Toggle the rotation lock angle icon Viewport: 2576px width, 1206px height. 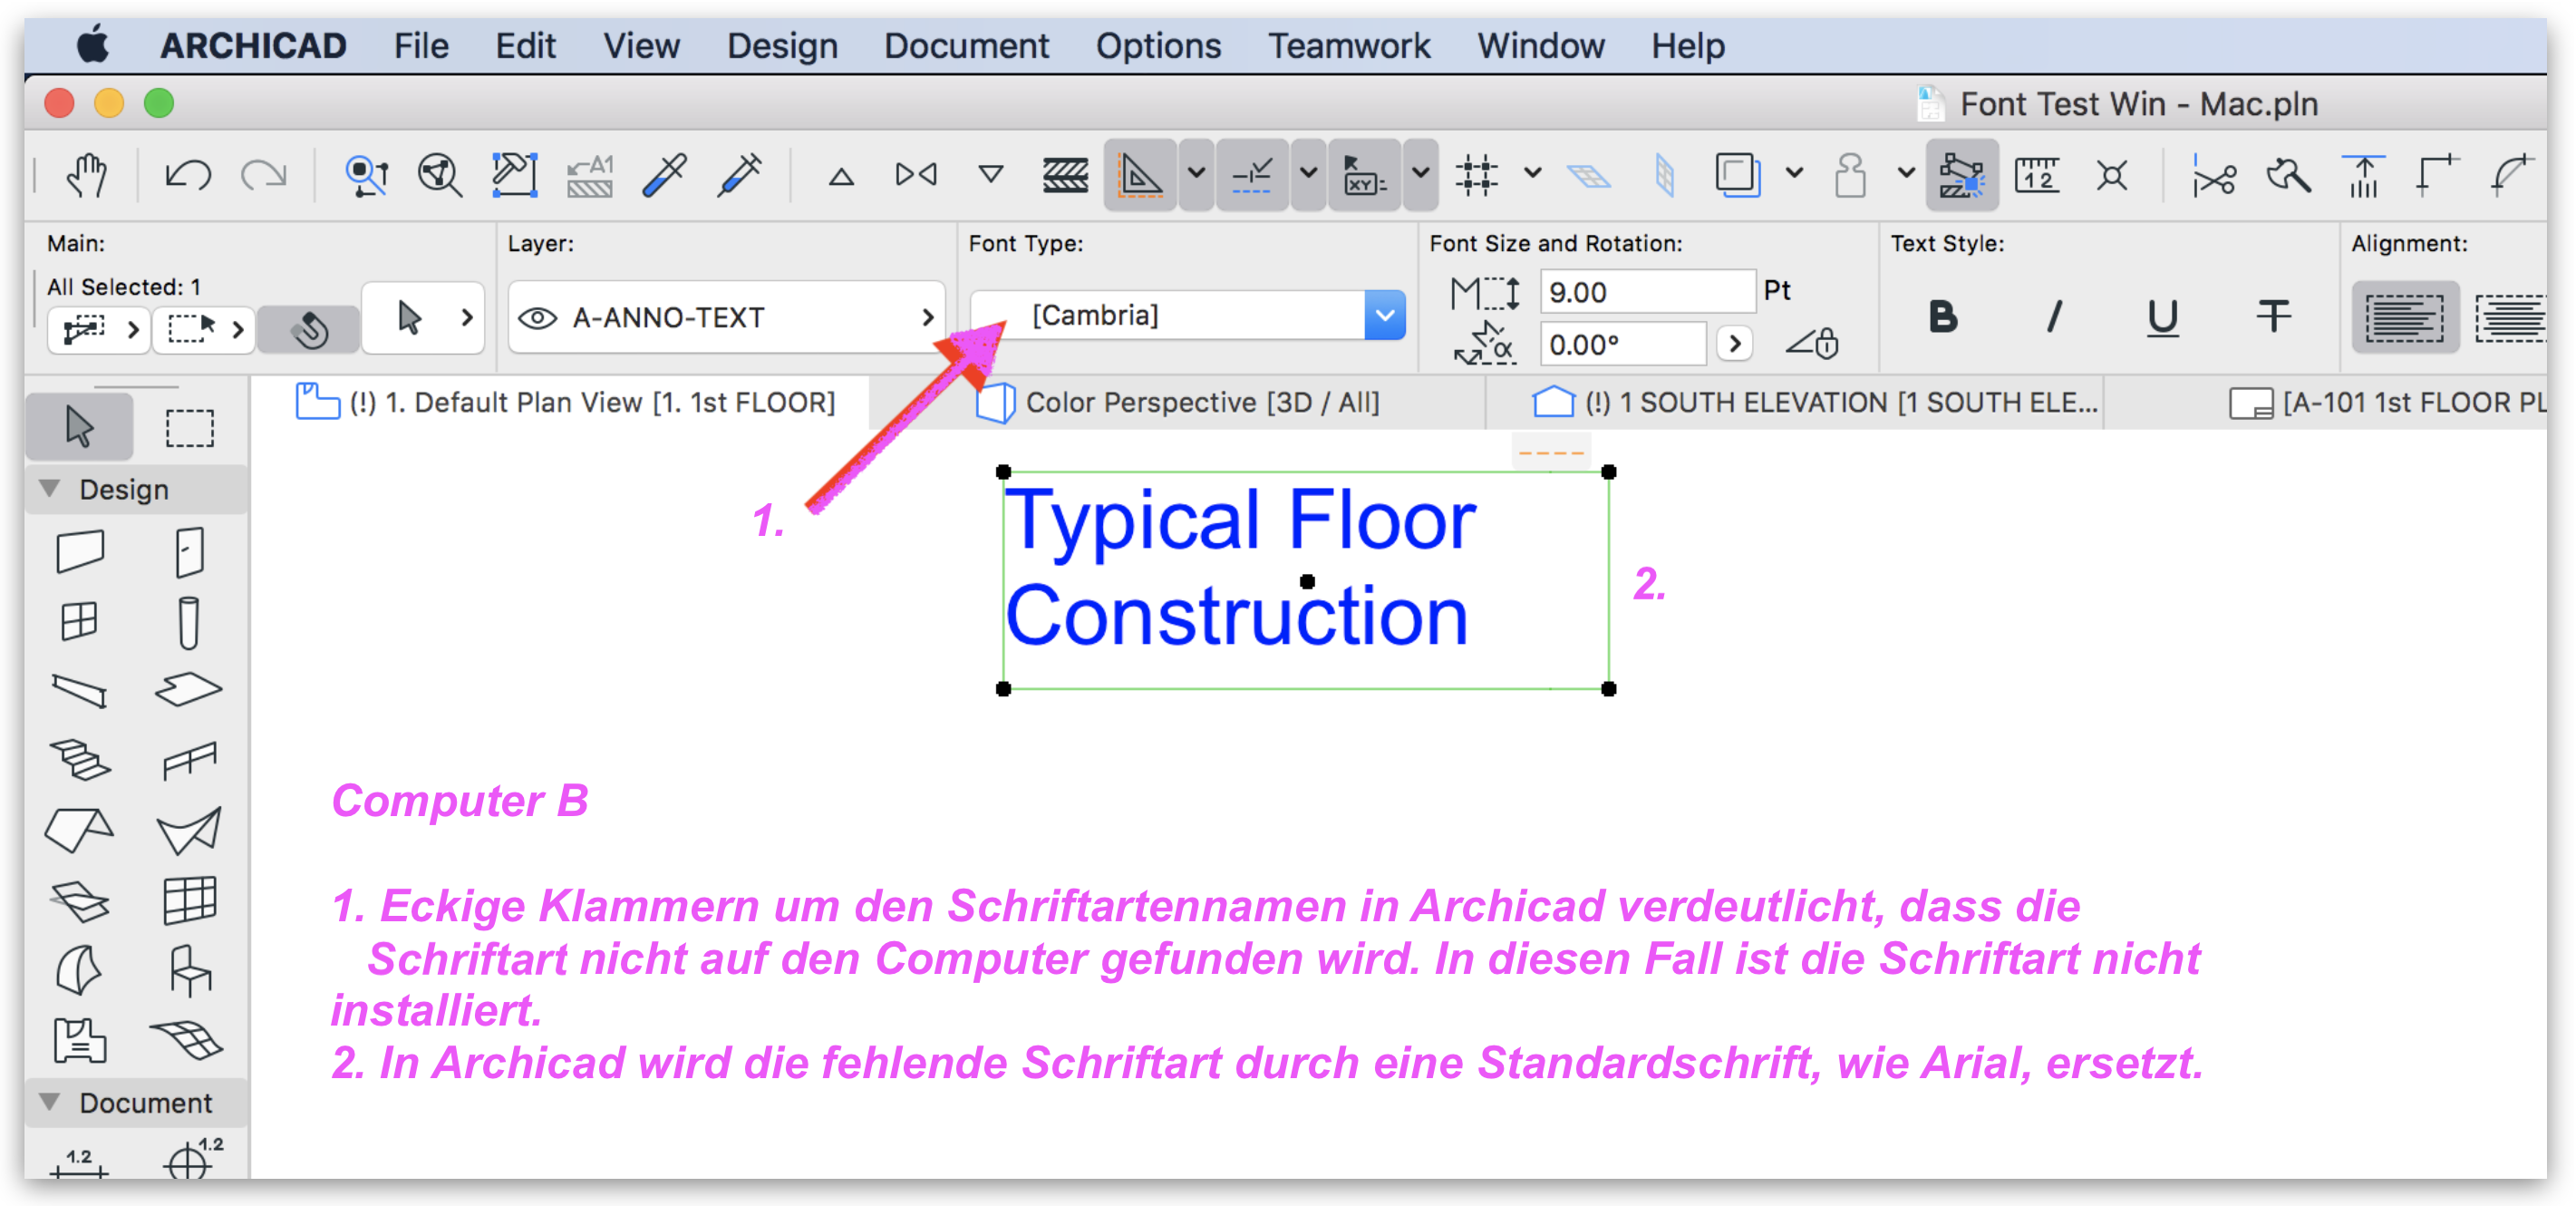point(1812,344)
